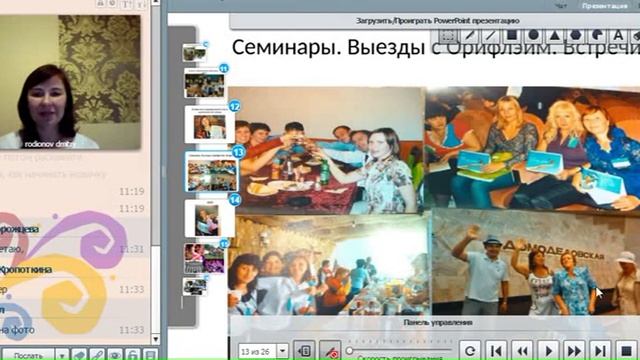Viewport: 640px width, 360px height.
Task: Click the brush icon in chat toolbar
Action: pyautogui.click(x=97, y=355)
